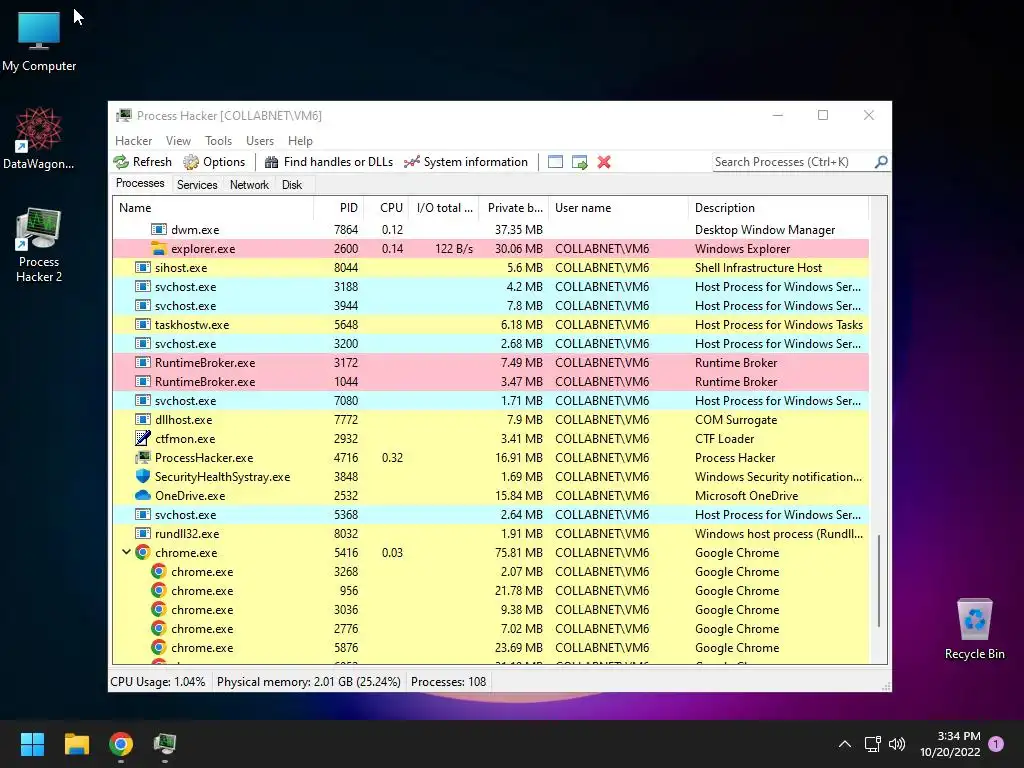Viewport: 1024px width, 768px height.
Task: Sort by Private bytes column header
Action: (514, 208)
